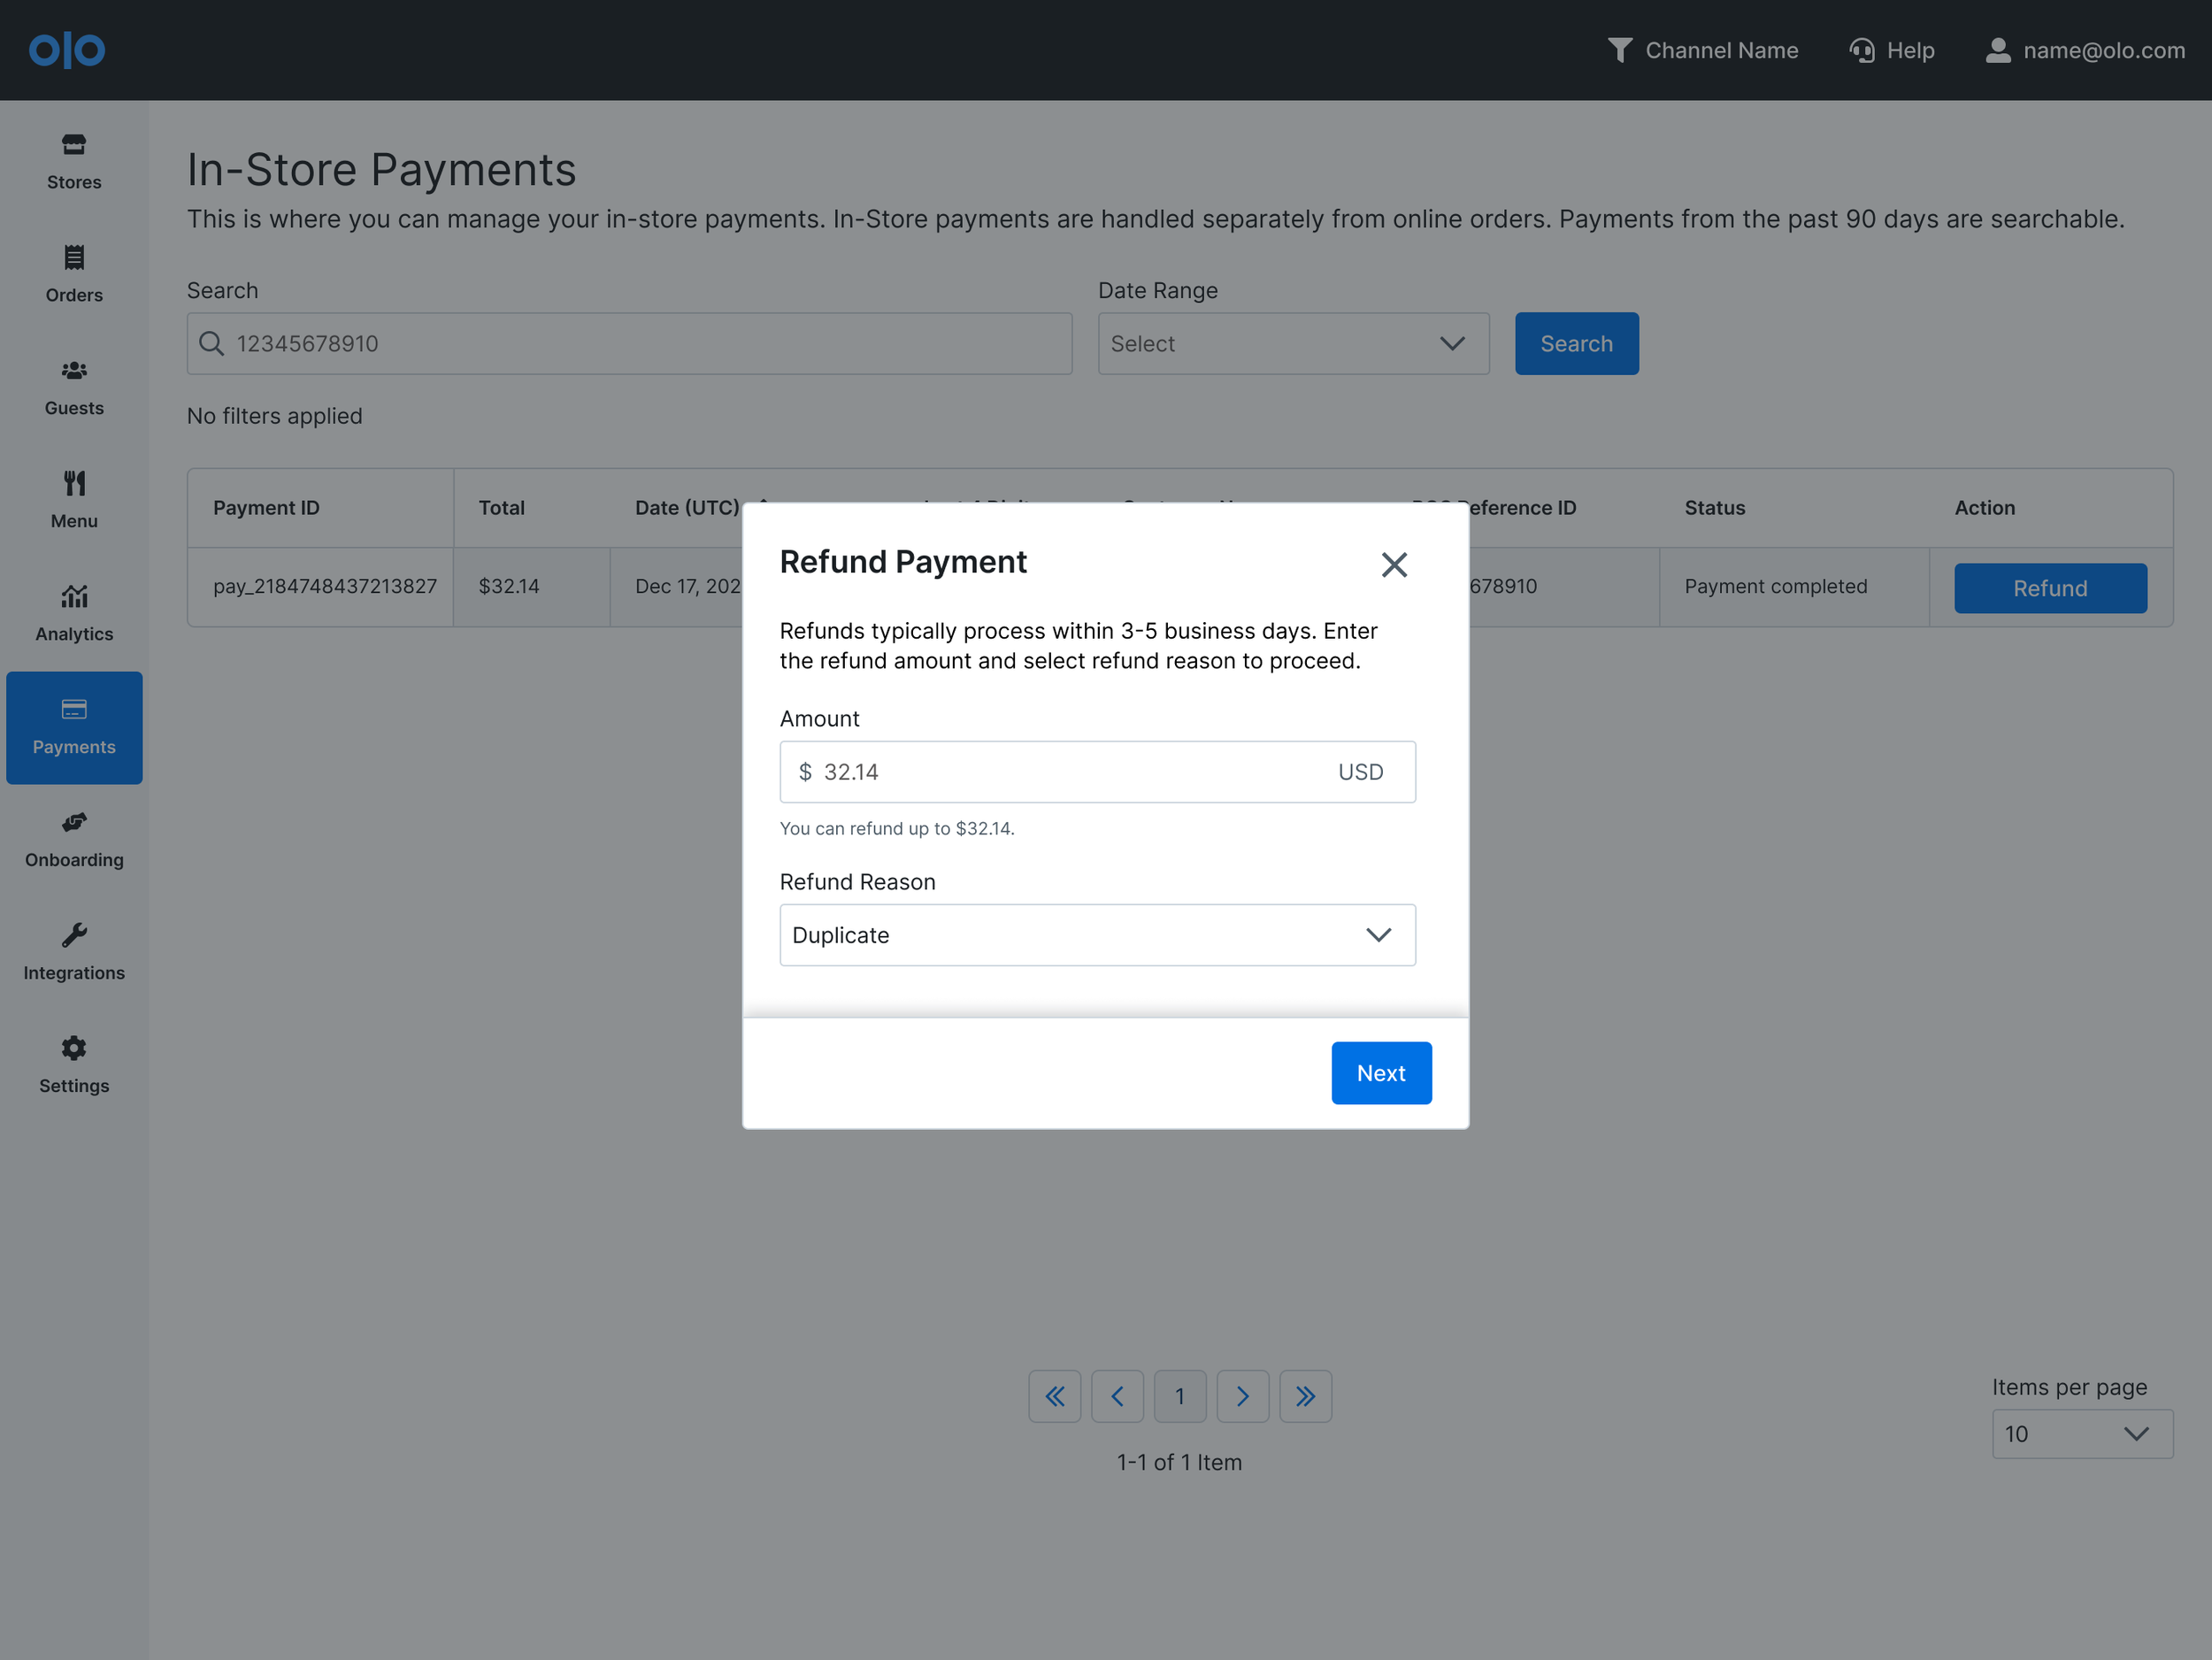Open name@olo.com account menu

click(x=2085, y=50)
